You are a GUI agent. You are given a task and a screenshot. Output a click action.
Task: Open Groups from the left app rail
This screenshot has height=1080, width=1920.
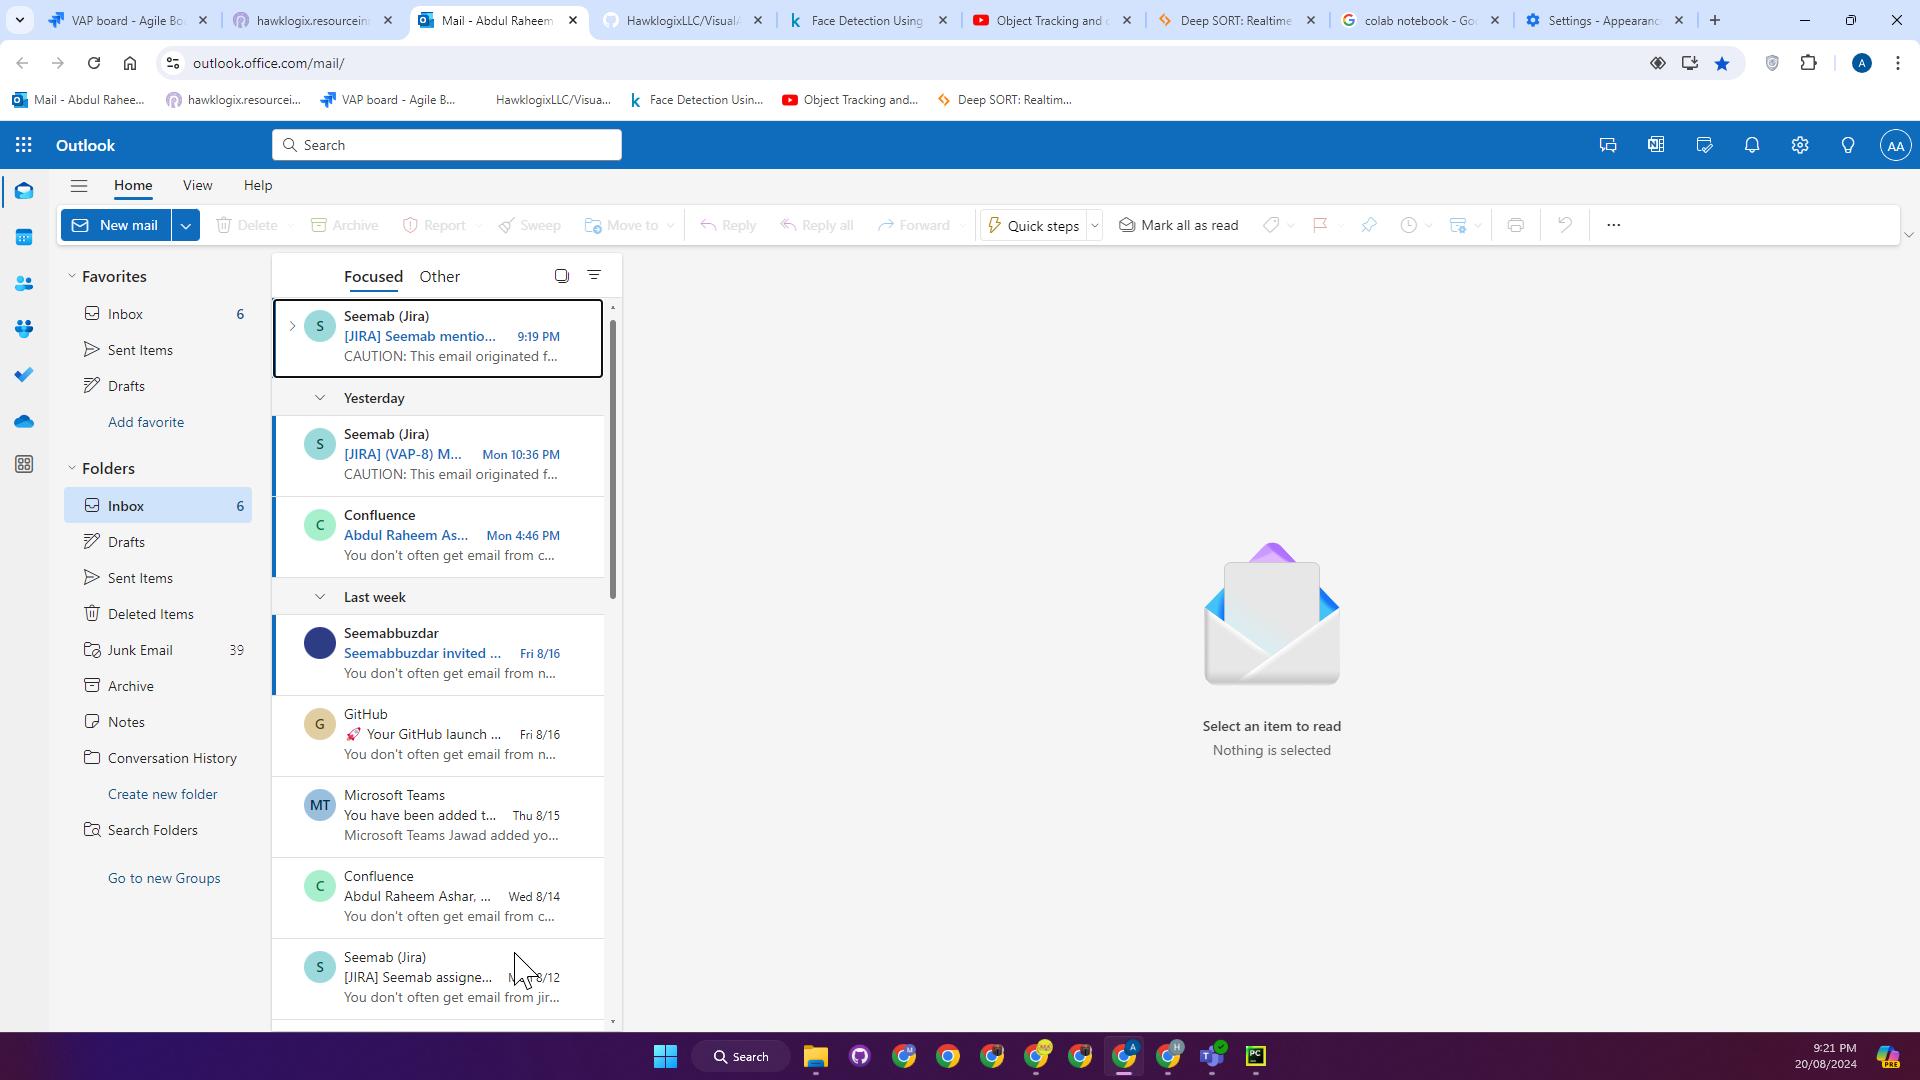[24, 329]
